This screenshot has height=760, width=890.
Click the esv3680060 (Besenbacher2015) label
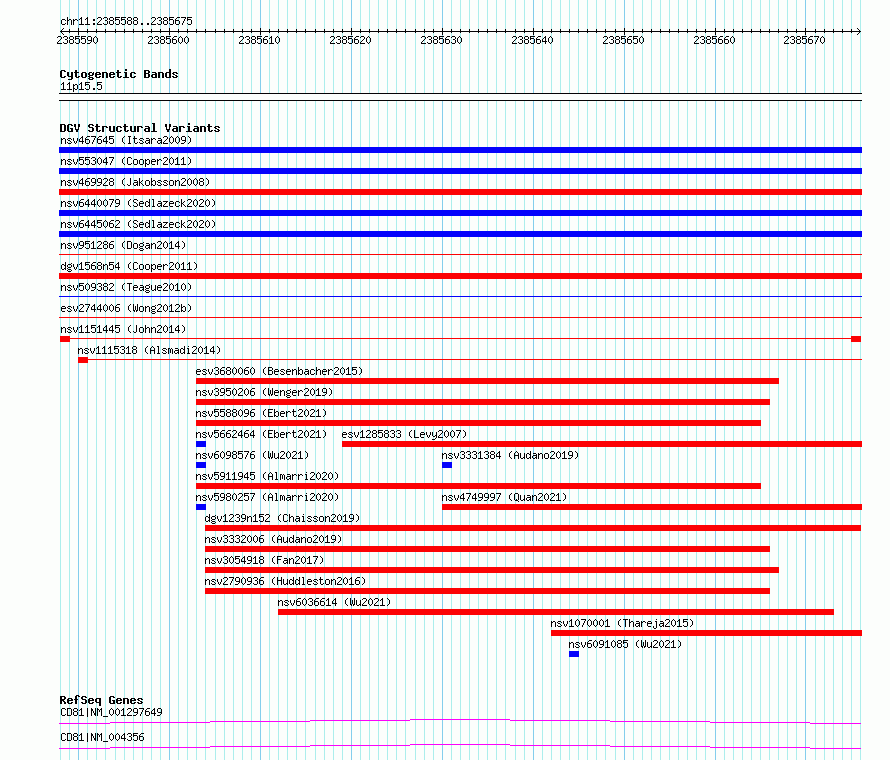click(279, 371)
